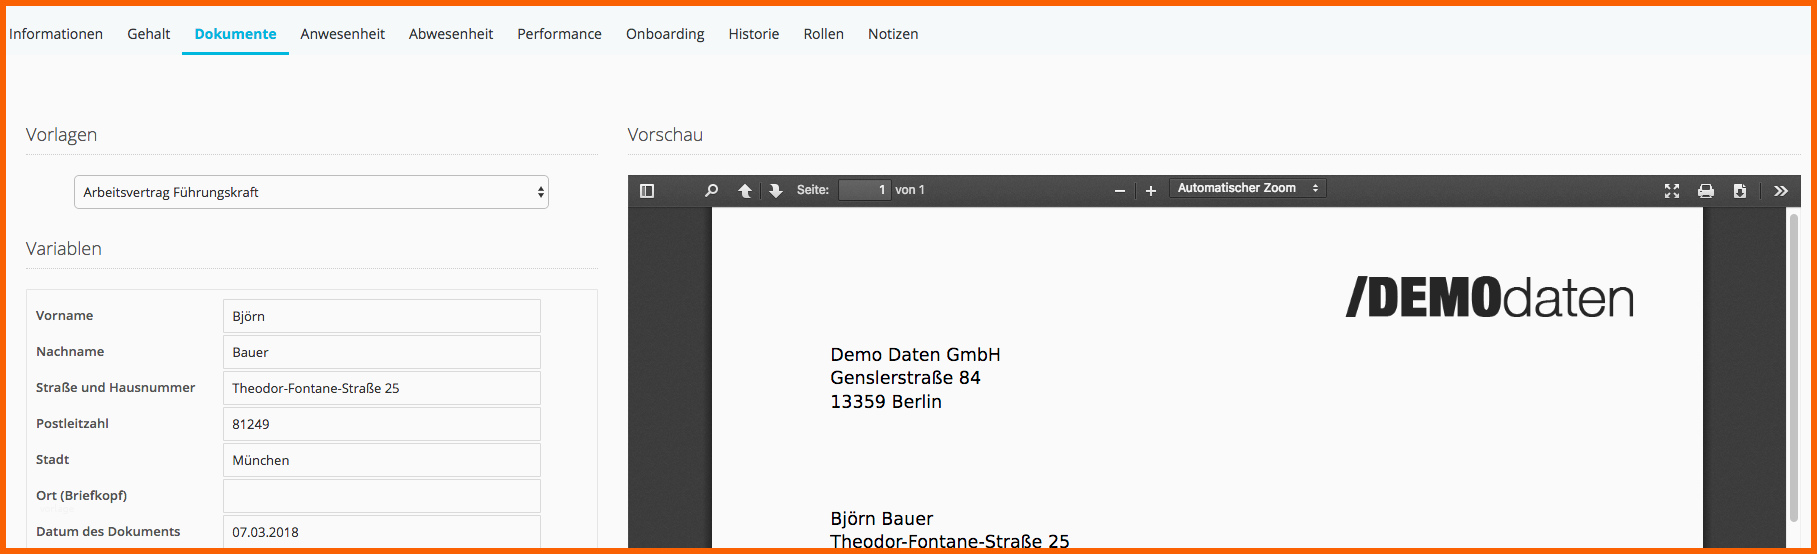Viewport: 1817px width, 554px height.
Task: Open the Arbeitsvertrag Führungskraft template dropdown
Action: click(311, 192)
